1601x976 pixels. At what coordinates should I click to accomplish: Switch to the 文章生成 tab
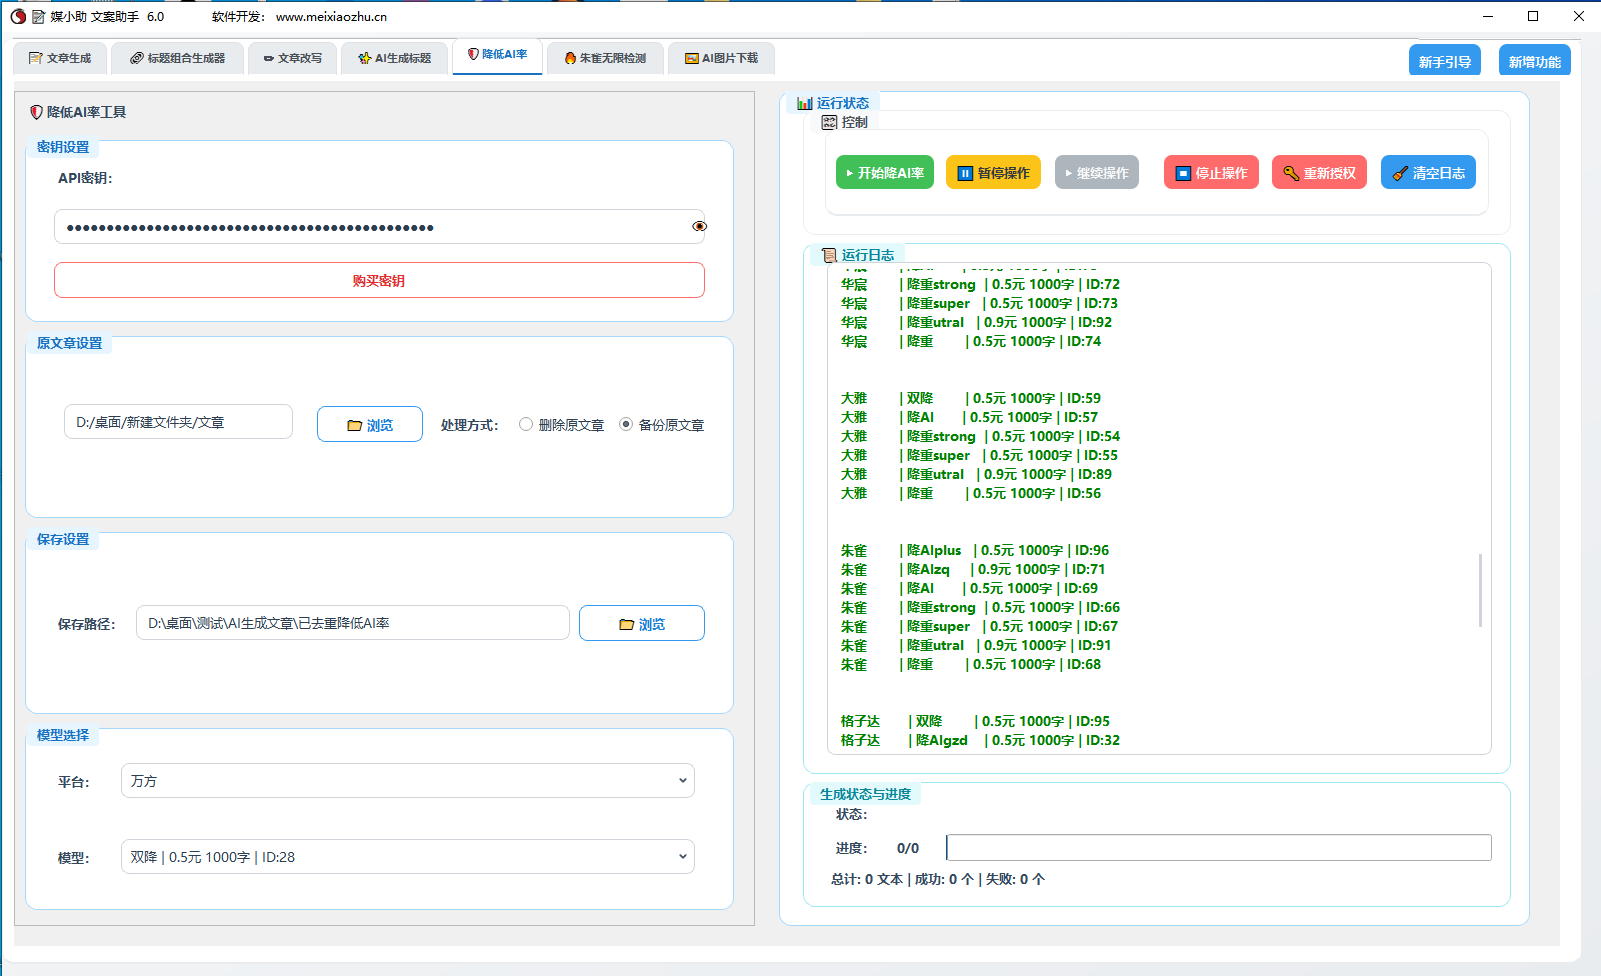coord(60,58)
